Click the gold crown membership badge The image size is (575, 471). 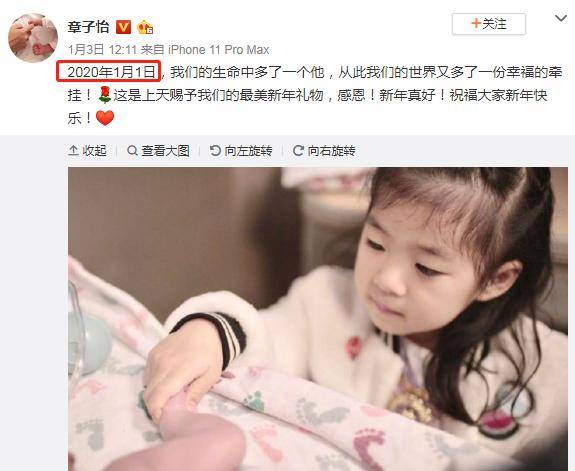pos(144,28)
